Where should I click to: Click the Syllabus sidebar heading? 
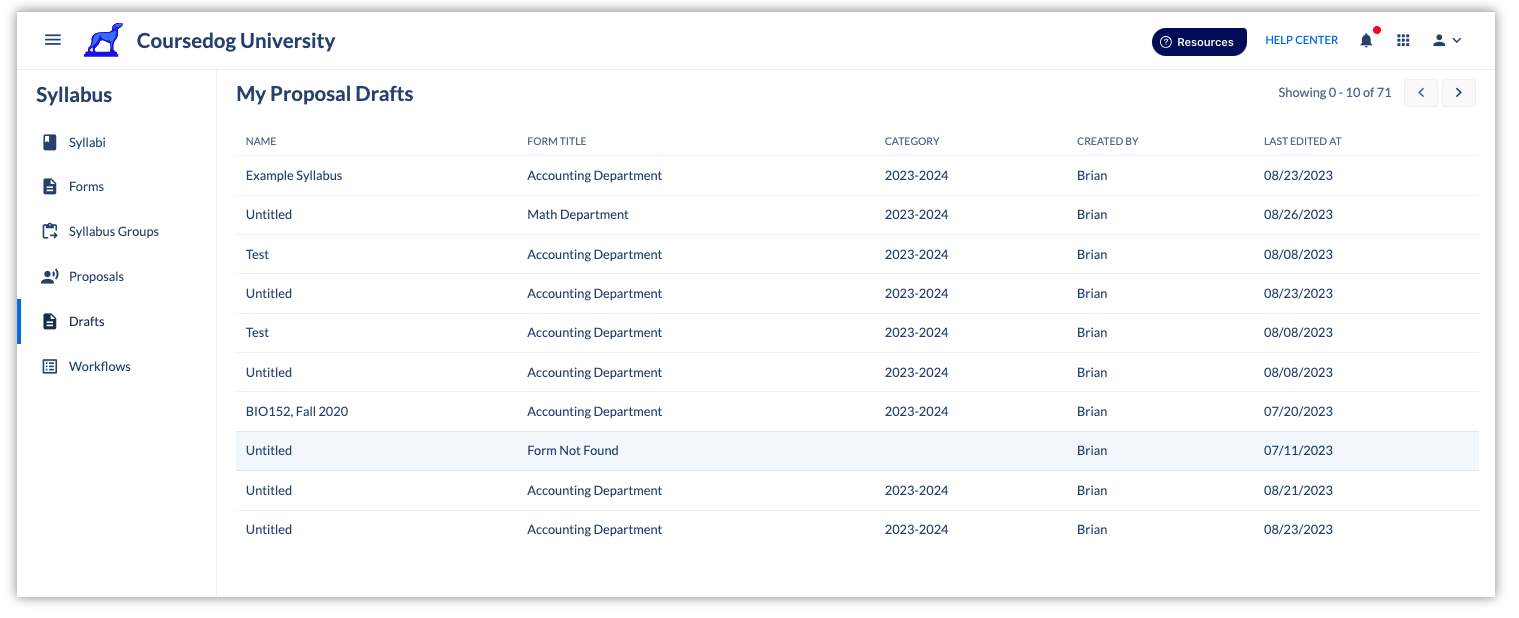point(74,95)
